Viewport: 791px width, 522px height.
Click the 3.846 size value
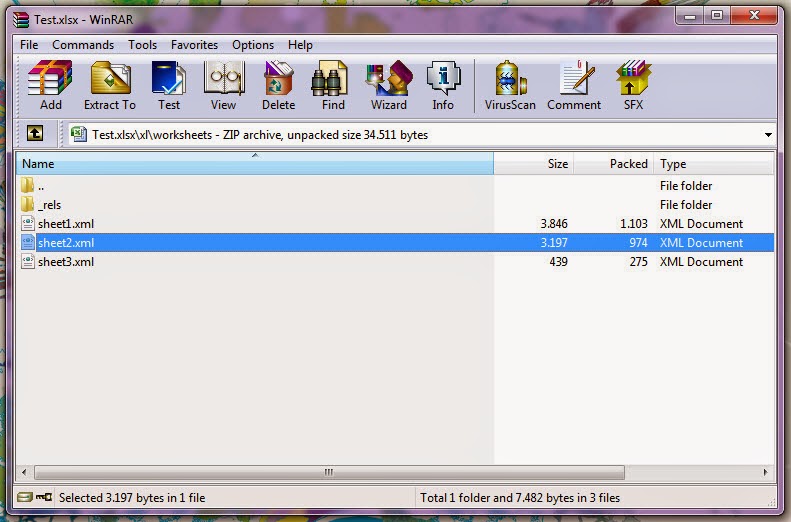[554, 223]
